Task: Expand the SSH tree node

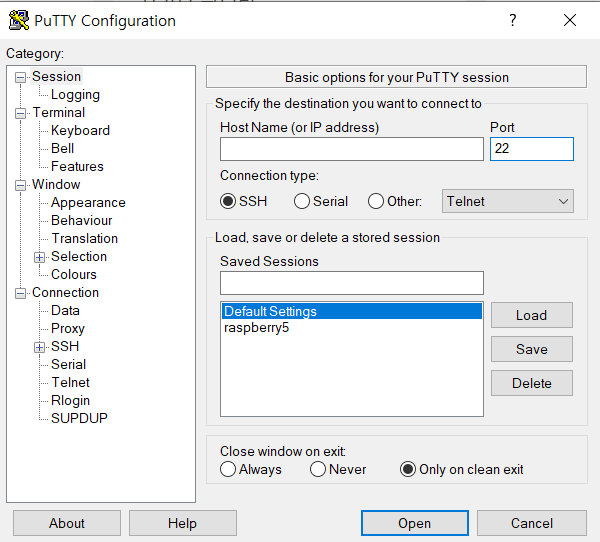Action: [x=39, y=348]
